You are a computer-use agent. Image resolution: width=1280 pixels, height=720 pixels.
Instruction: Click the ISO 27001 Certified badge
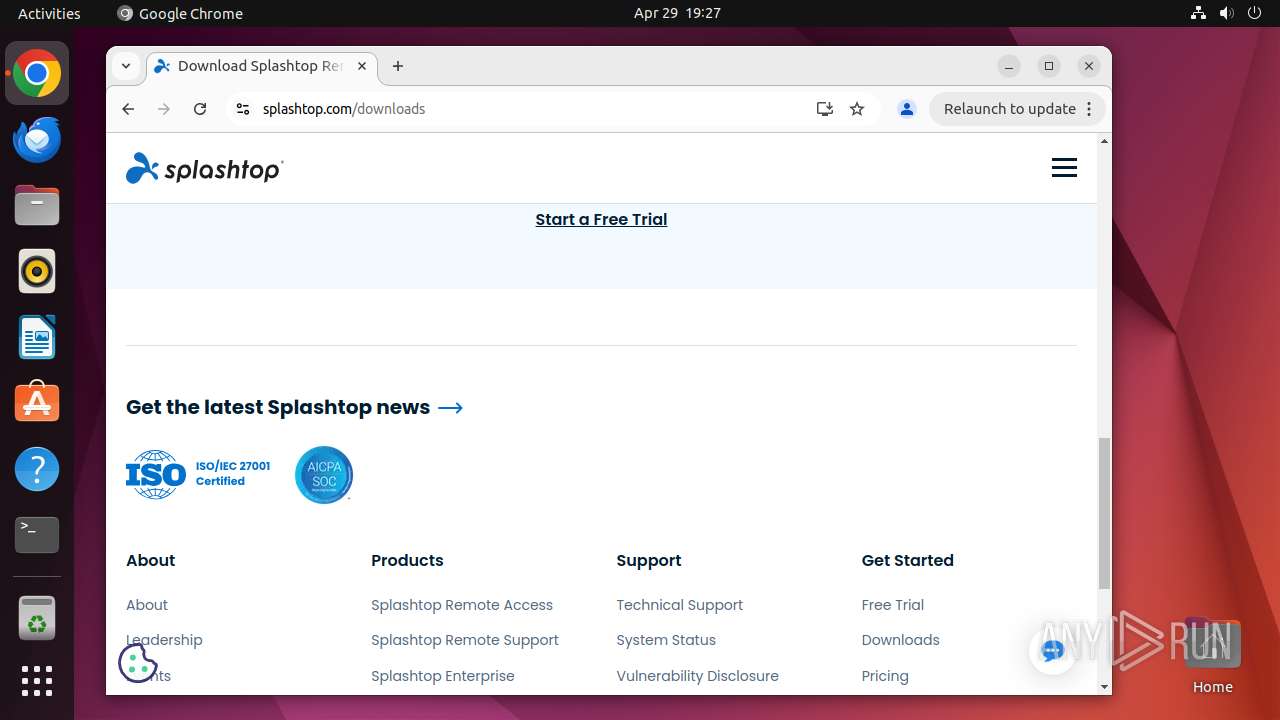198,474
